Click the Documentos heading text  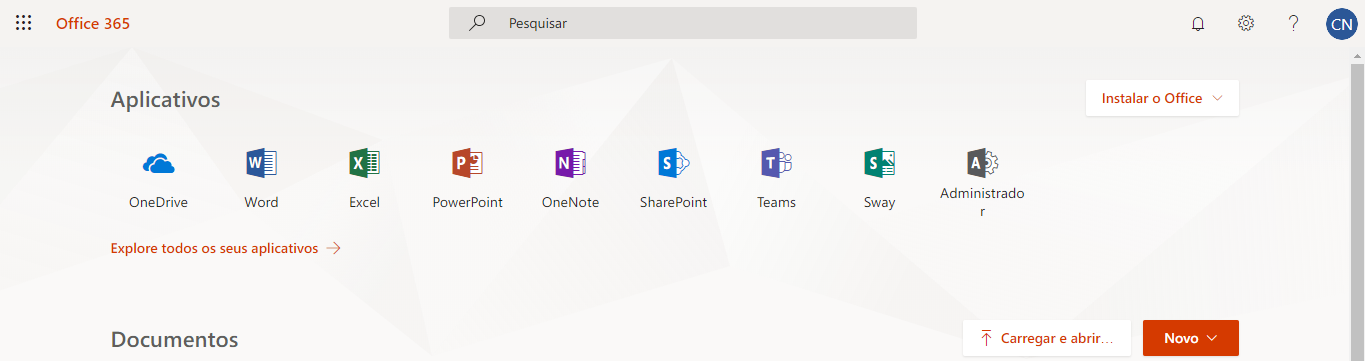(174, 340)
